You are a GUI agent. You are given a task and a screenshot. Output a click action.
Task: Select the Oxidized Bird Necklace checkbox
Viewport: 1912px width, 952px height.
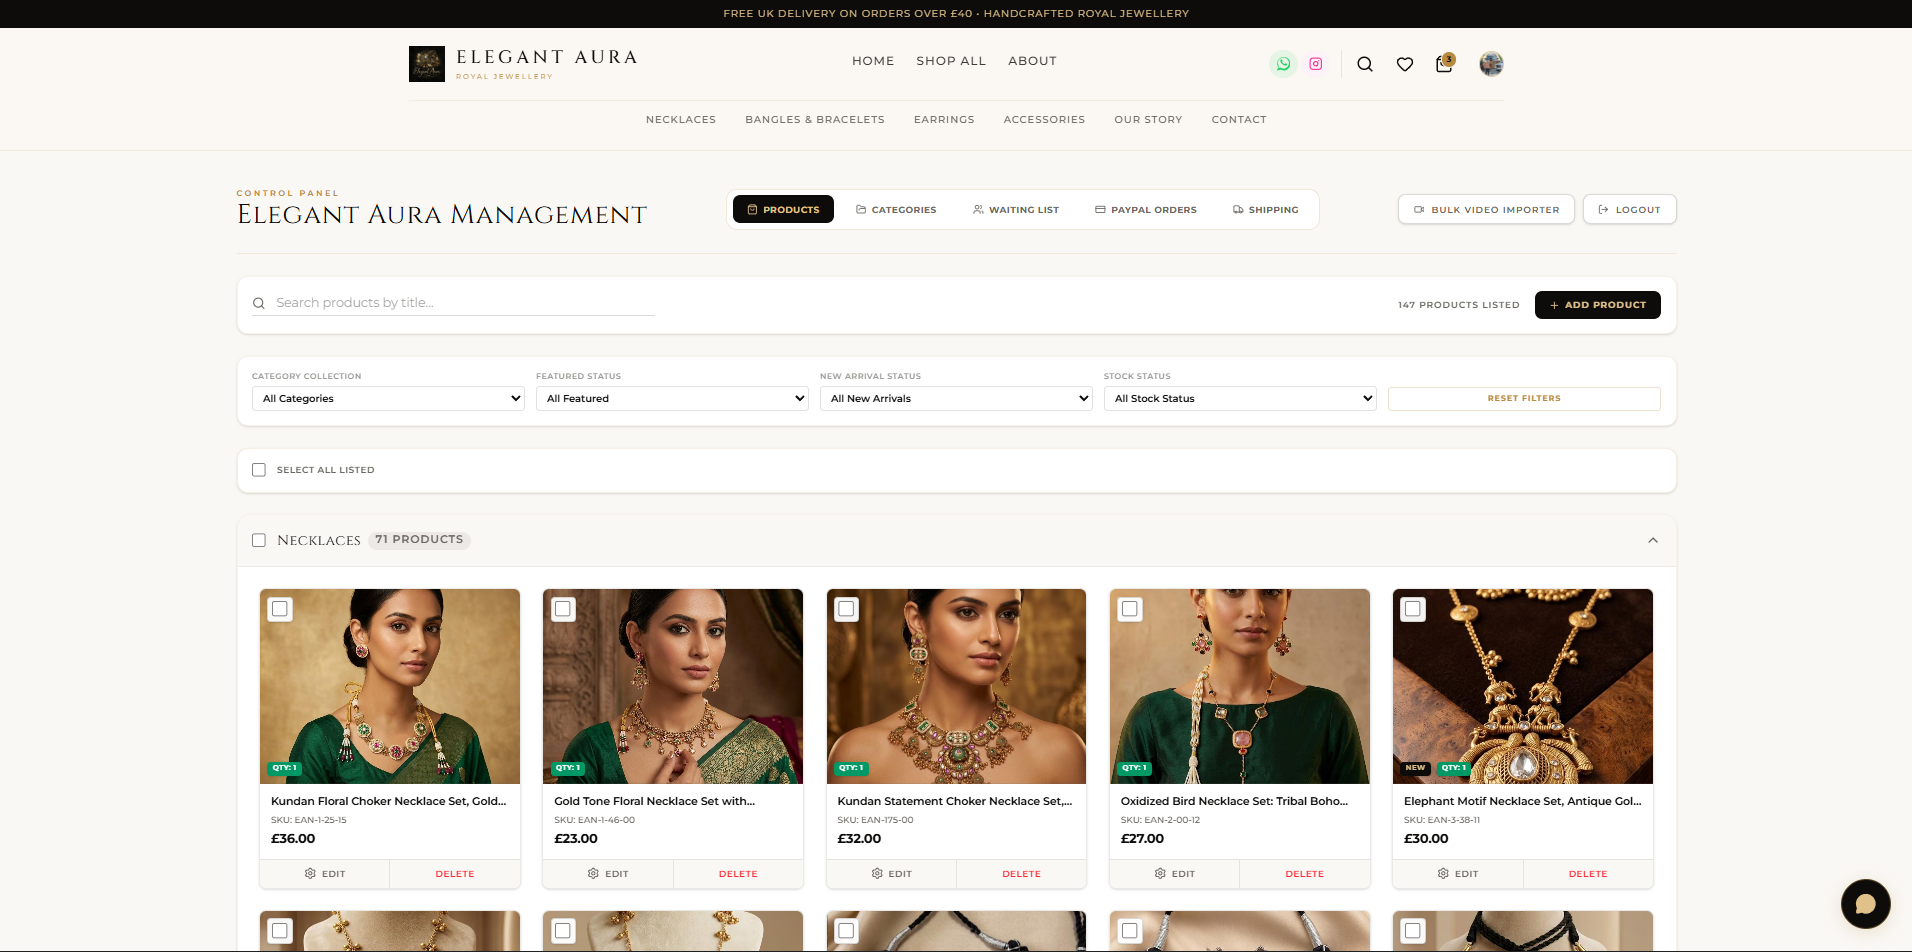(1130, 609)
